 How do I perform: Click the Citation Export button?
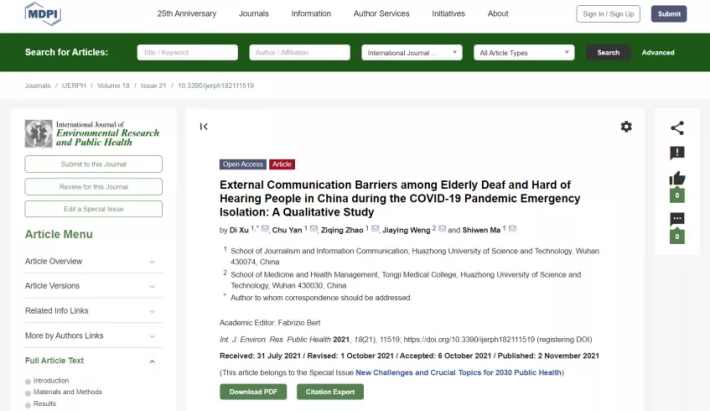(x=330, y=391)
